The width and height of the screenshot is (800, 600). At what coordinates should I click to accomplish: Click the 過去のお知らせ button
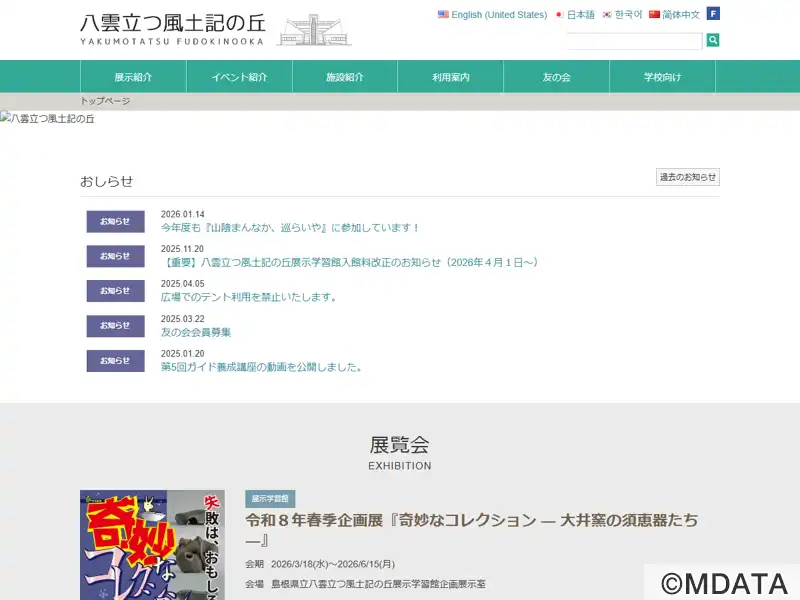pos(687,177)
